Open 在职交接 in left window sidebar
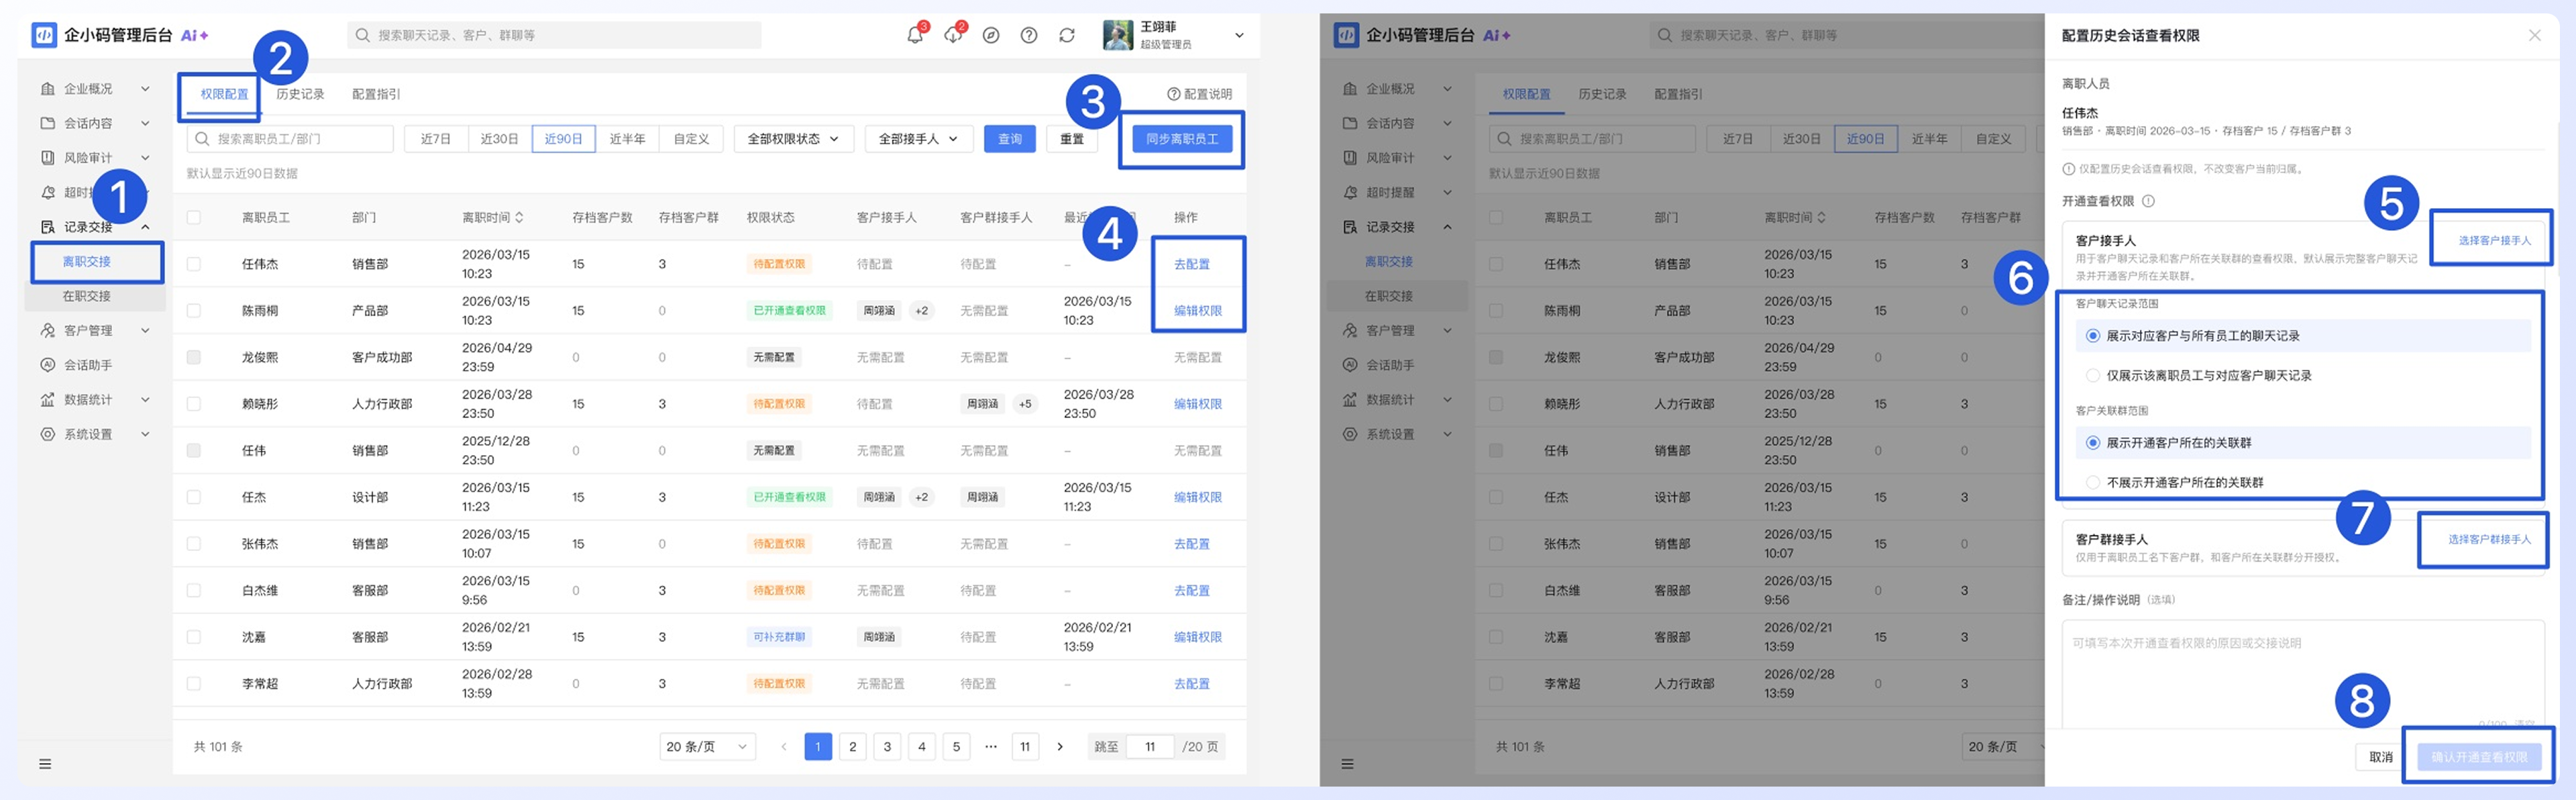The image size is (2576, 800). click(87, 296)
